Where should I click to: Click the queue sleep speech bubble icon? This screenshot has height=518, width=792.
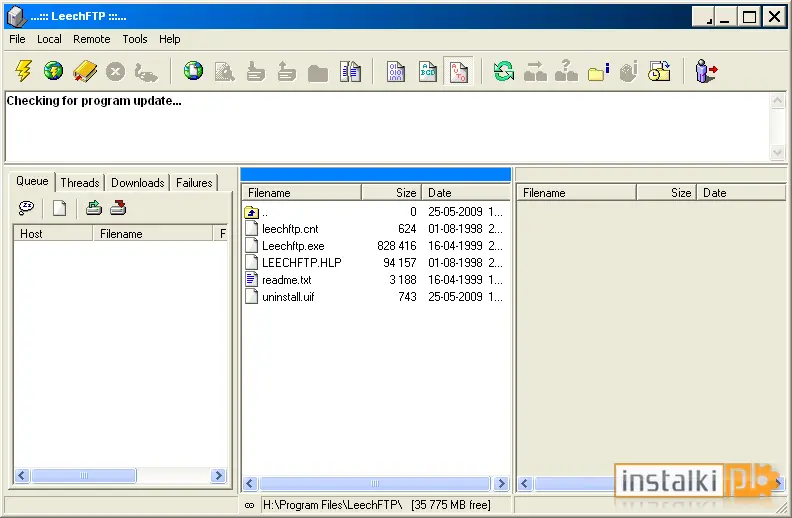[x=26, y=208]
